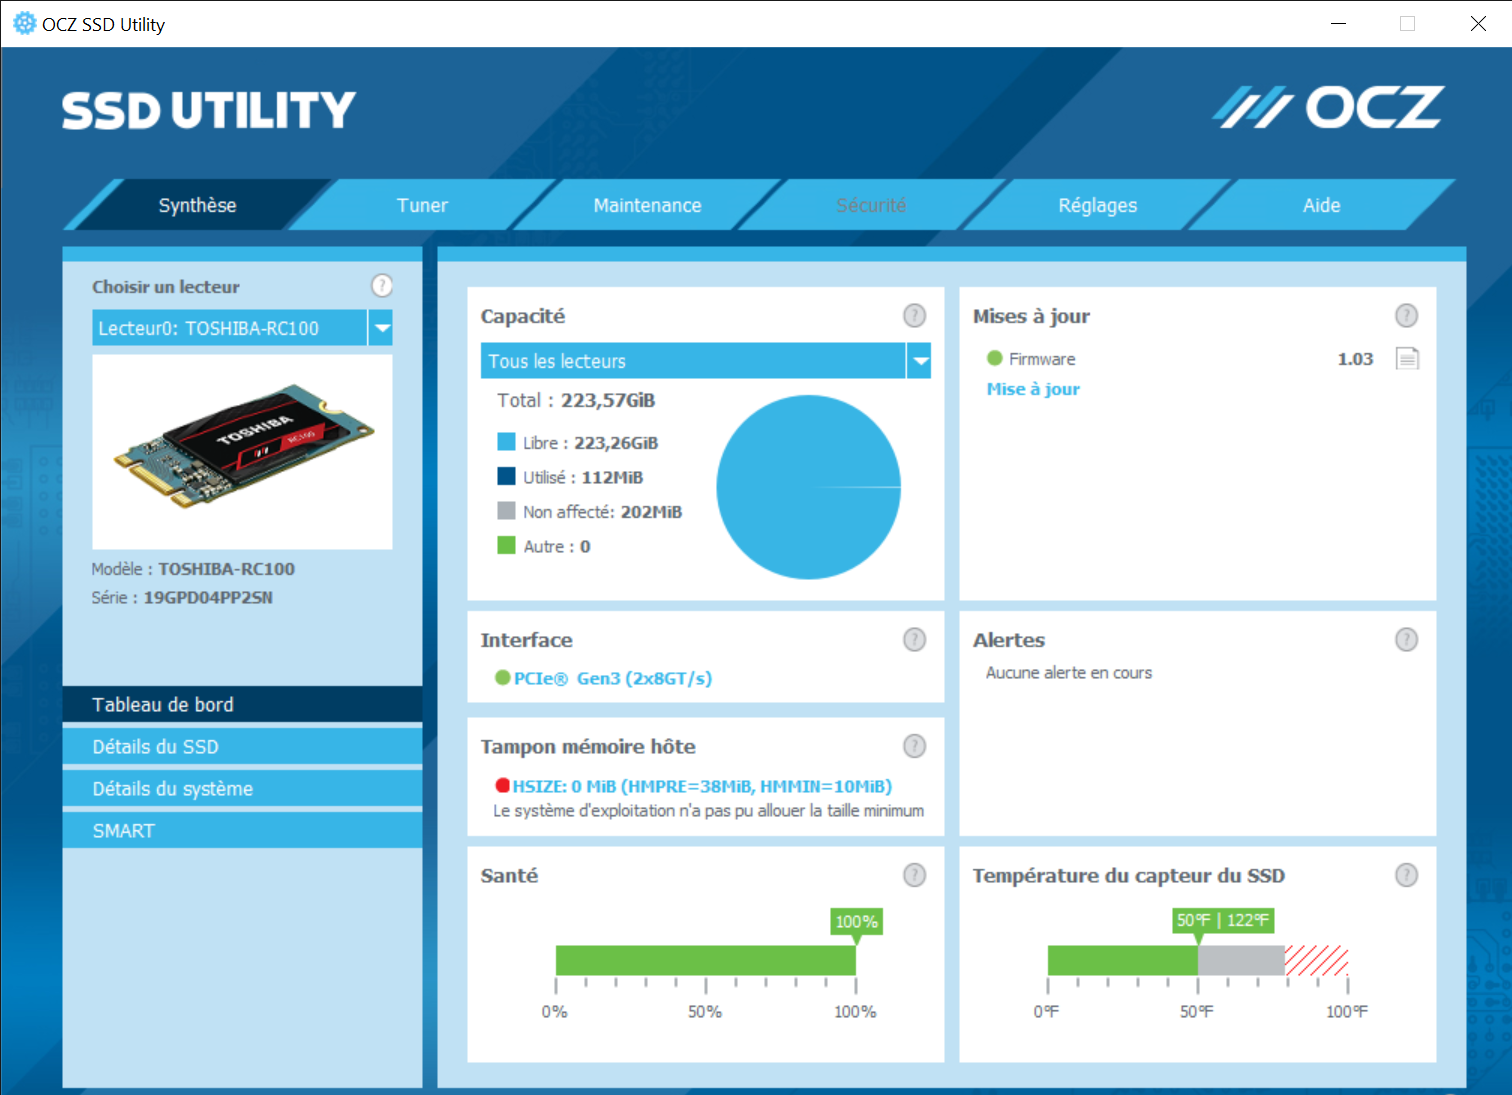This screenshot has height=1095, width=1512.
Task: Switch to the Tuner tab
Action: tap(422, 205)
